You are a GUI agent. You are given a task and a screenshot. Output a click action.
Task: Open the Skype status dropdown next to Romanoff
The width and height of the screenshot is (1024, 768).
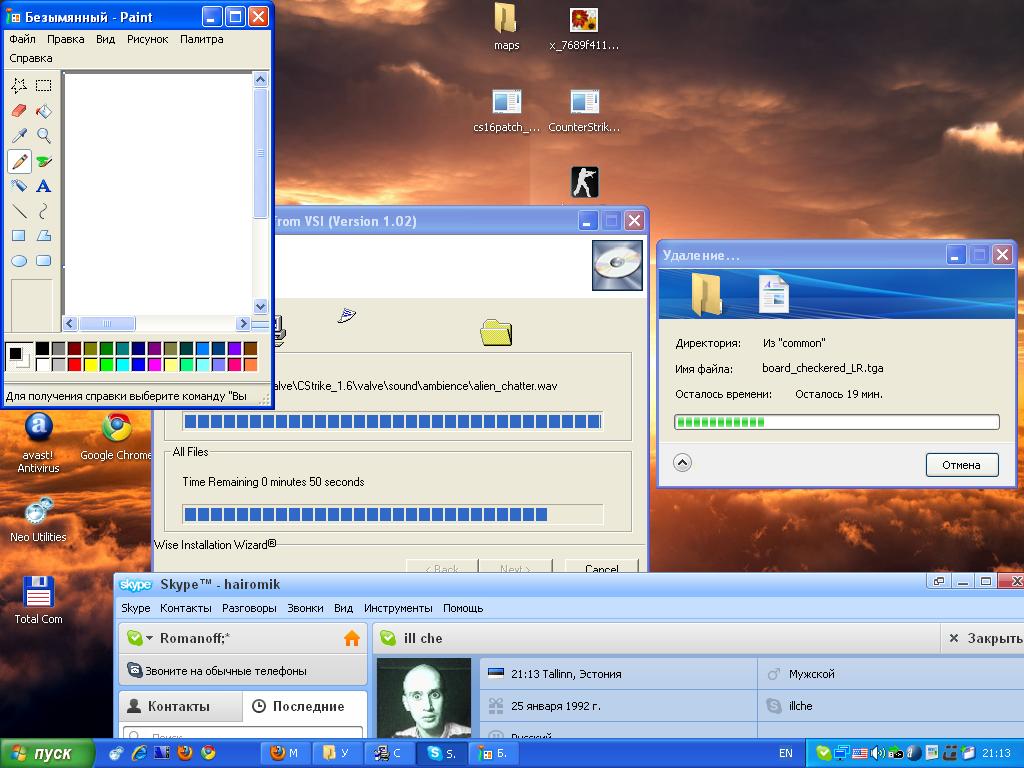click(150, 638)
